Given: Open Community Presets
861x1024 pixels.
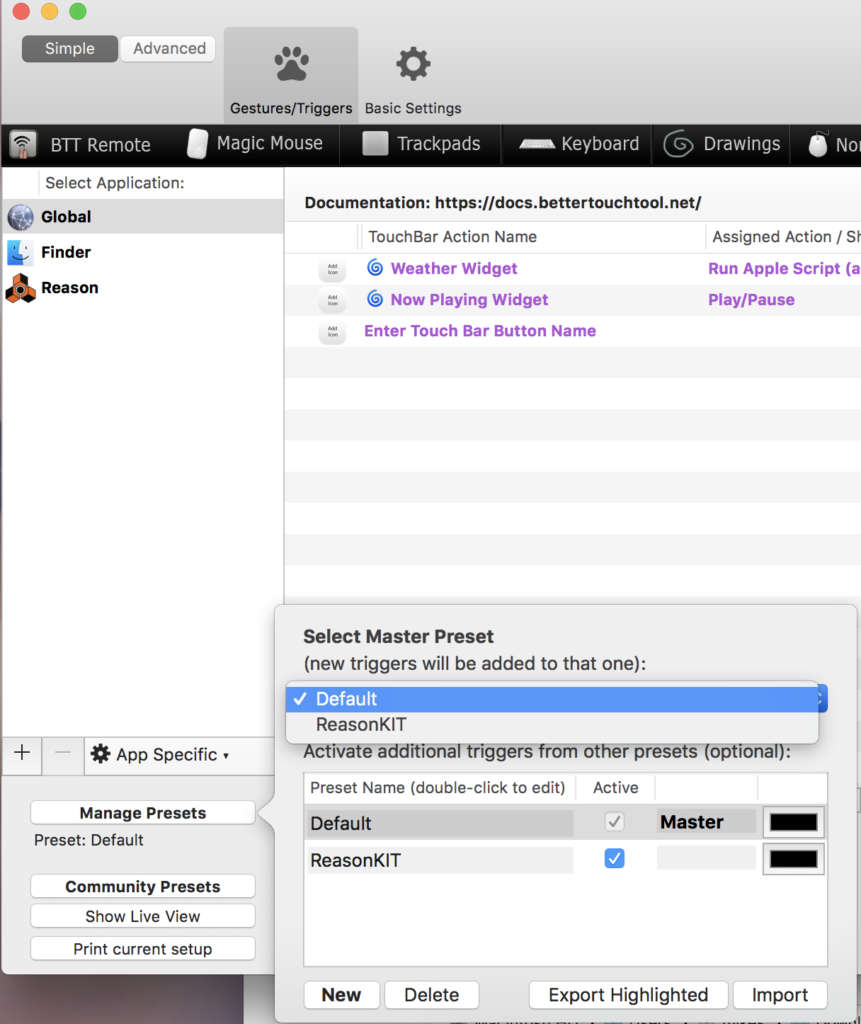Looking at the screenshot, I should (142, 887).
